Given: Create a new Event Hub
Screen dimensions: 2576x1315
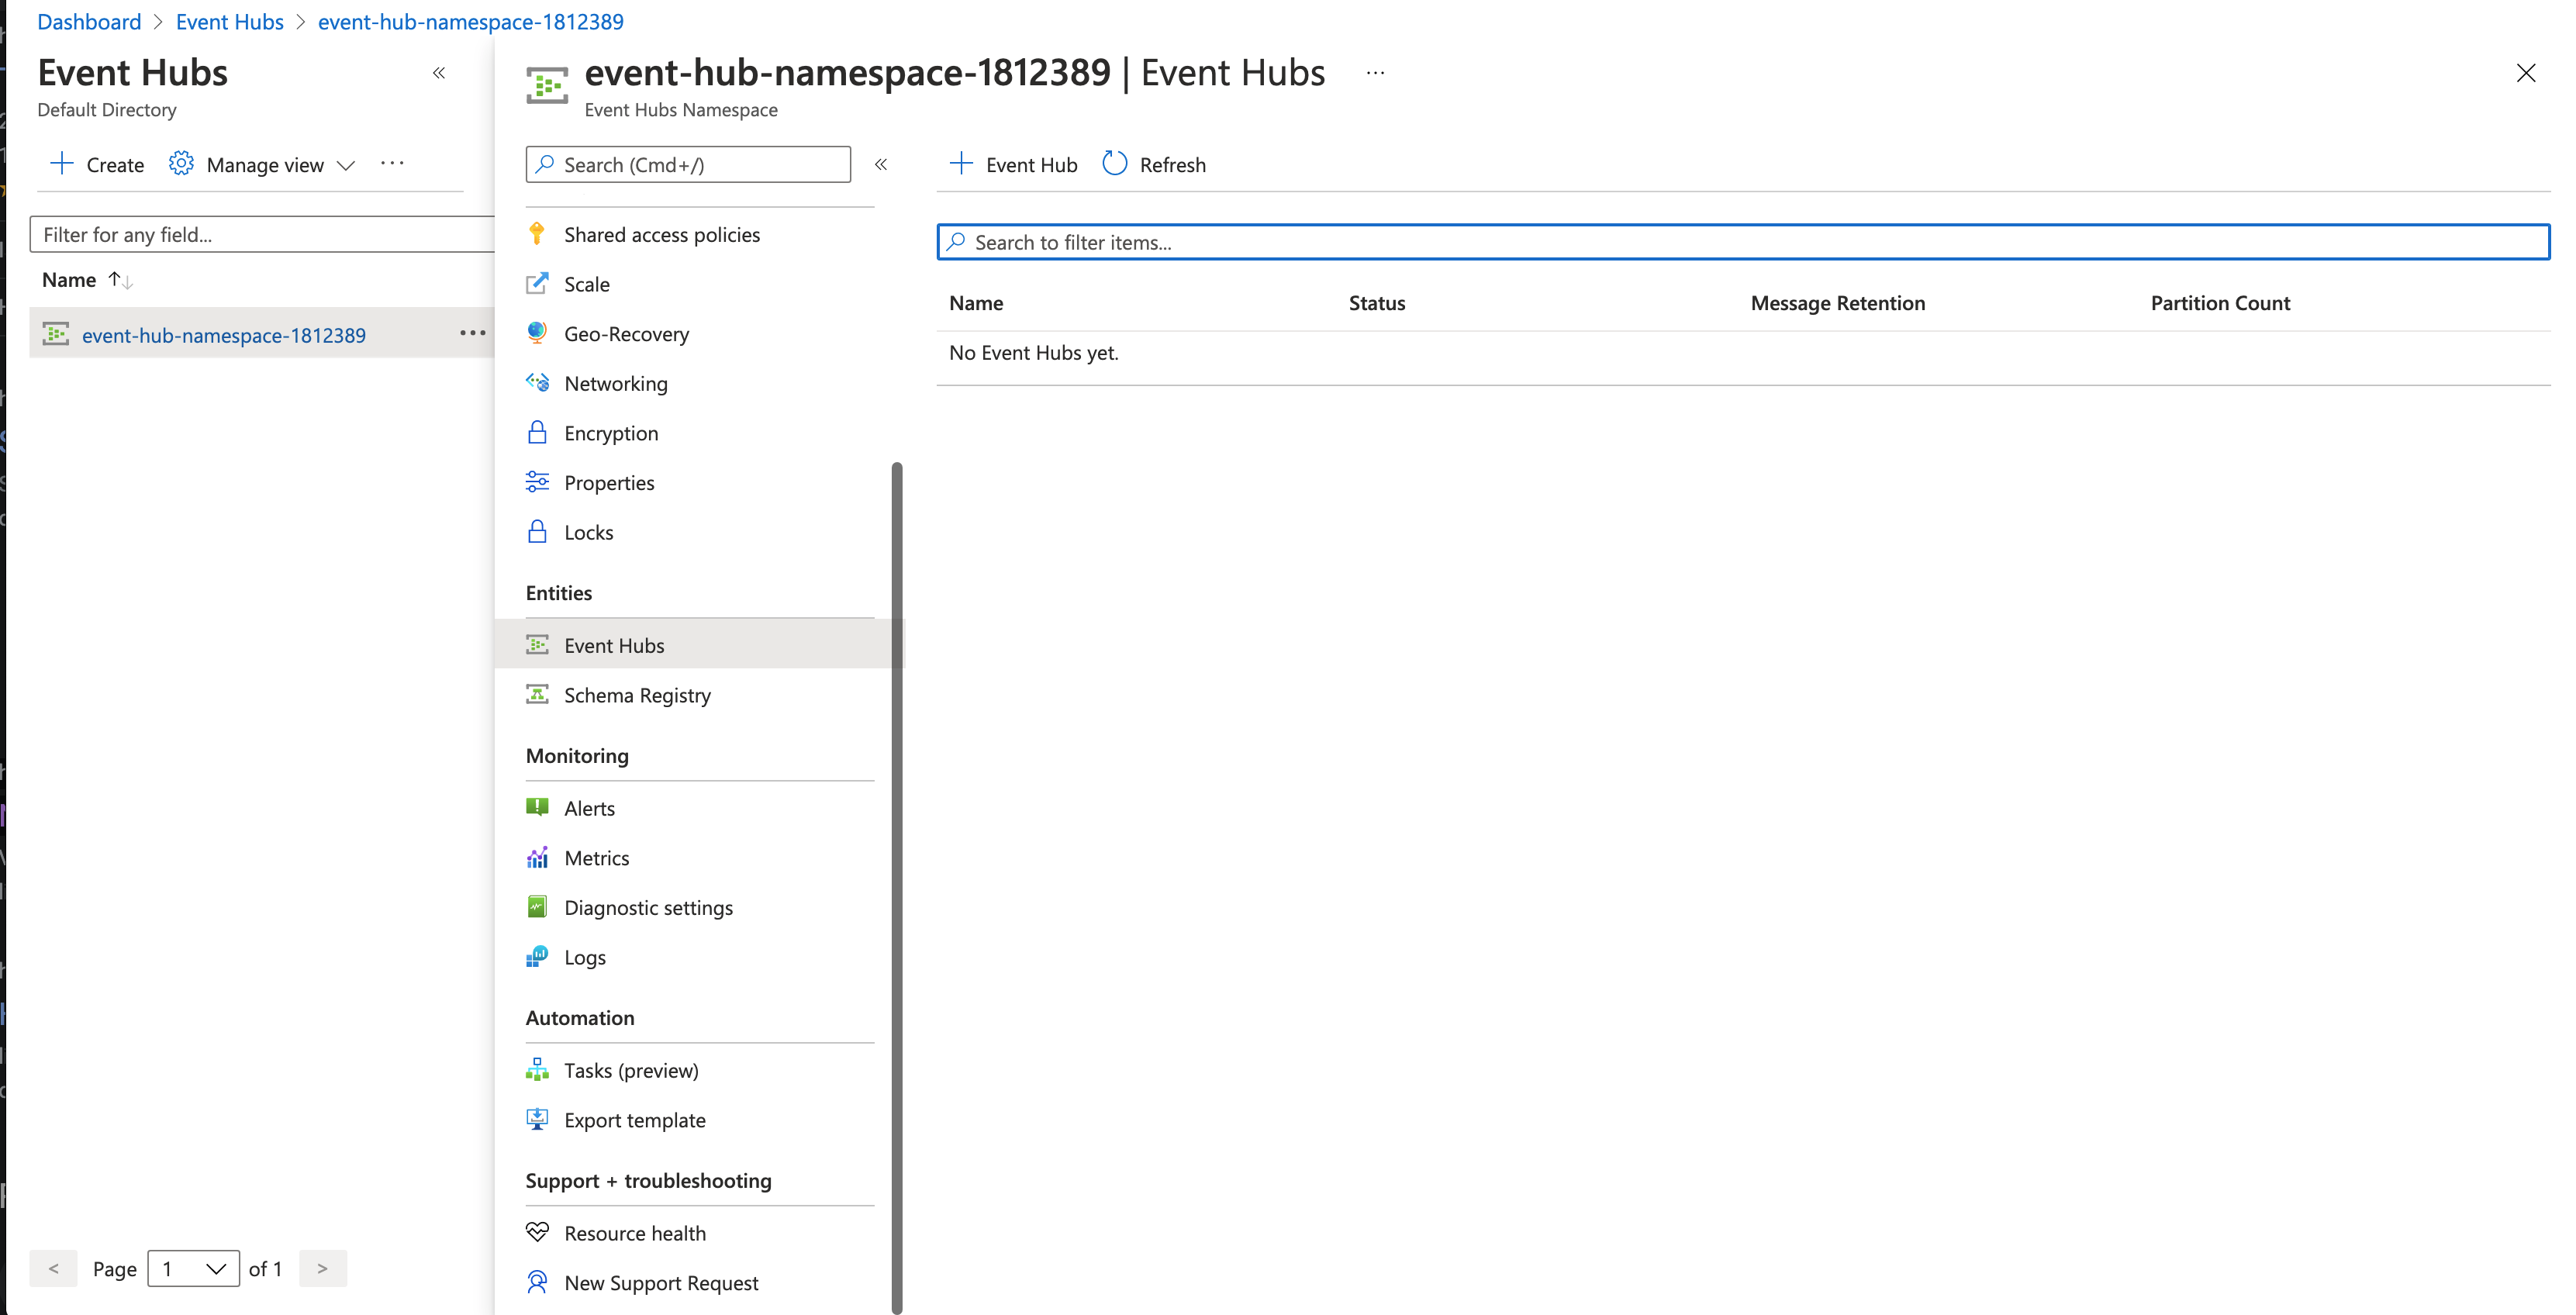Looking at the screenshot, I should 1012,164.
